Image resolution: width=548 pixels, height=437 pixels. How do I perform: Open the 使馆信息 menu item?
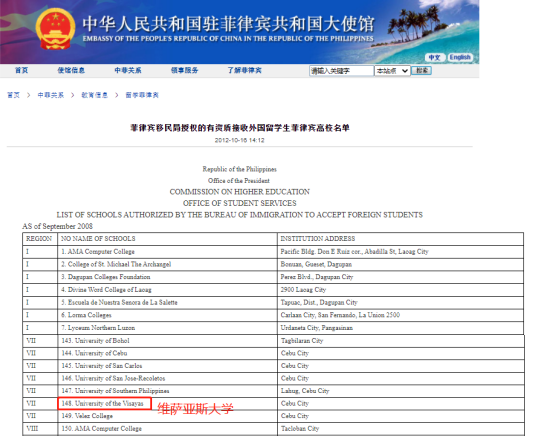[x=71, y=70]
